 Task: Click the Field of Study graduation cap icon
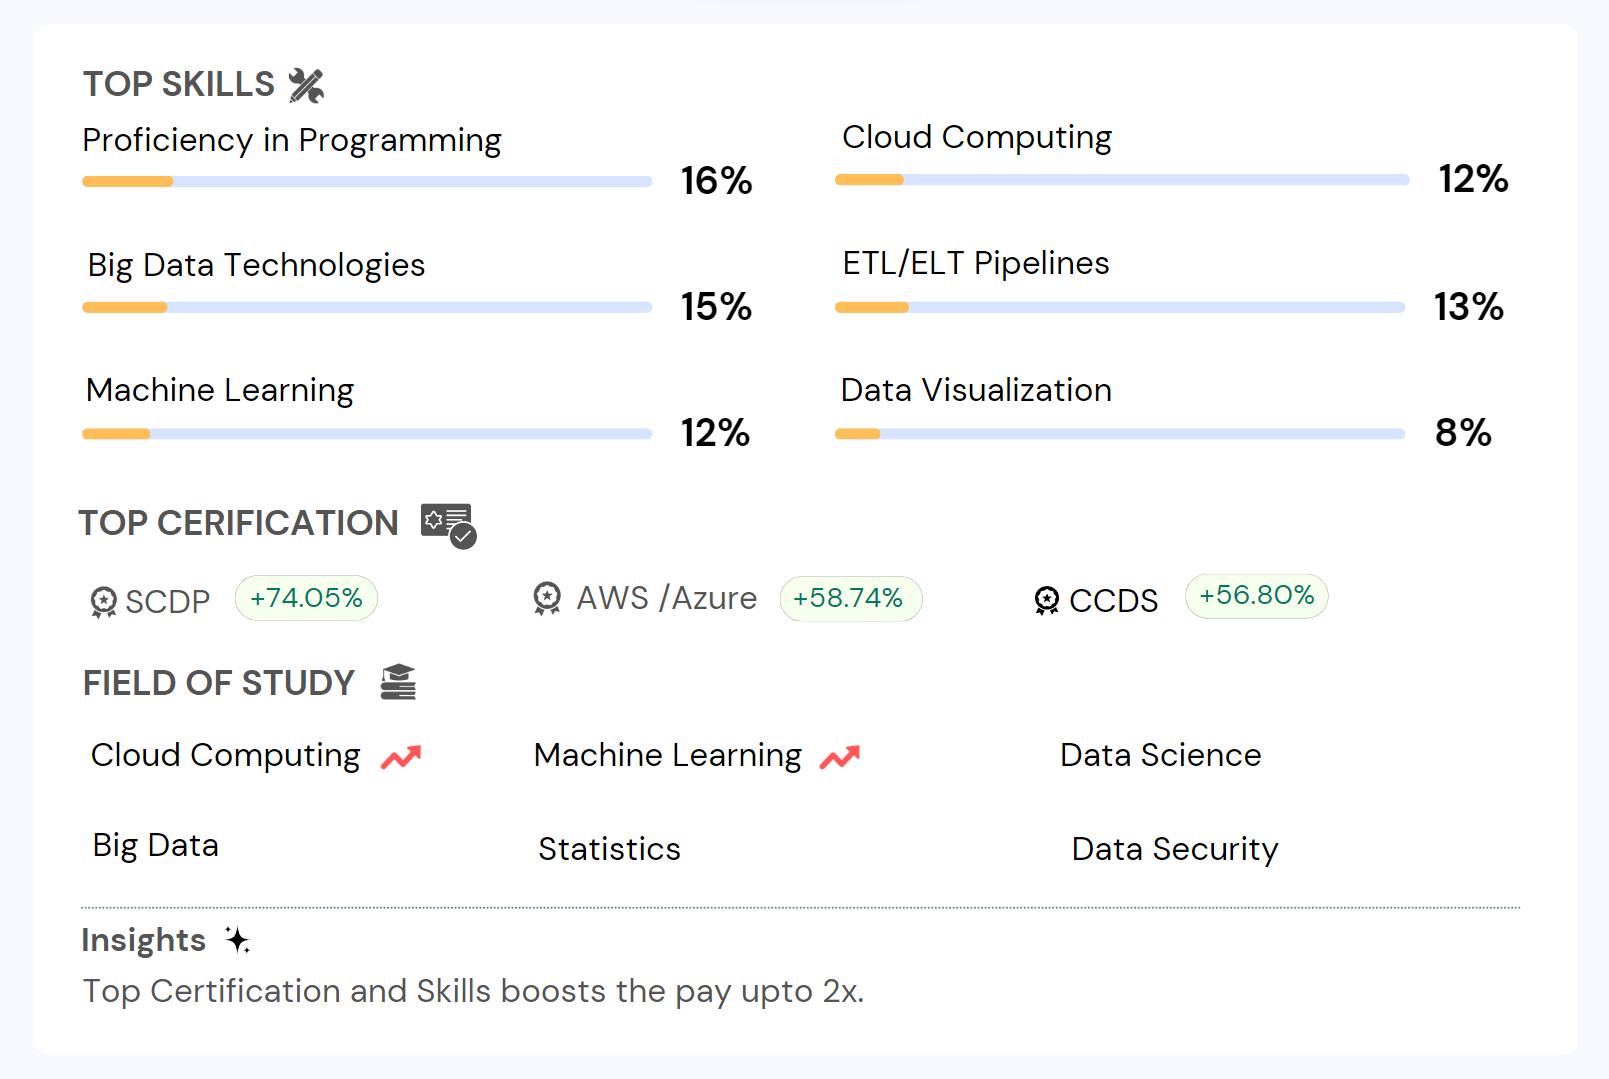point(398,682)
